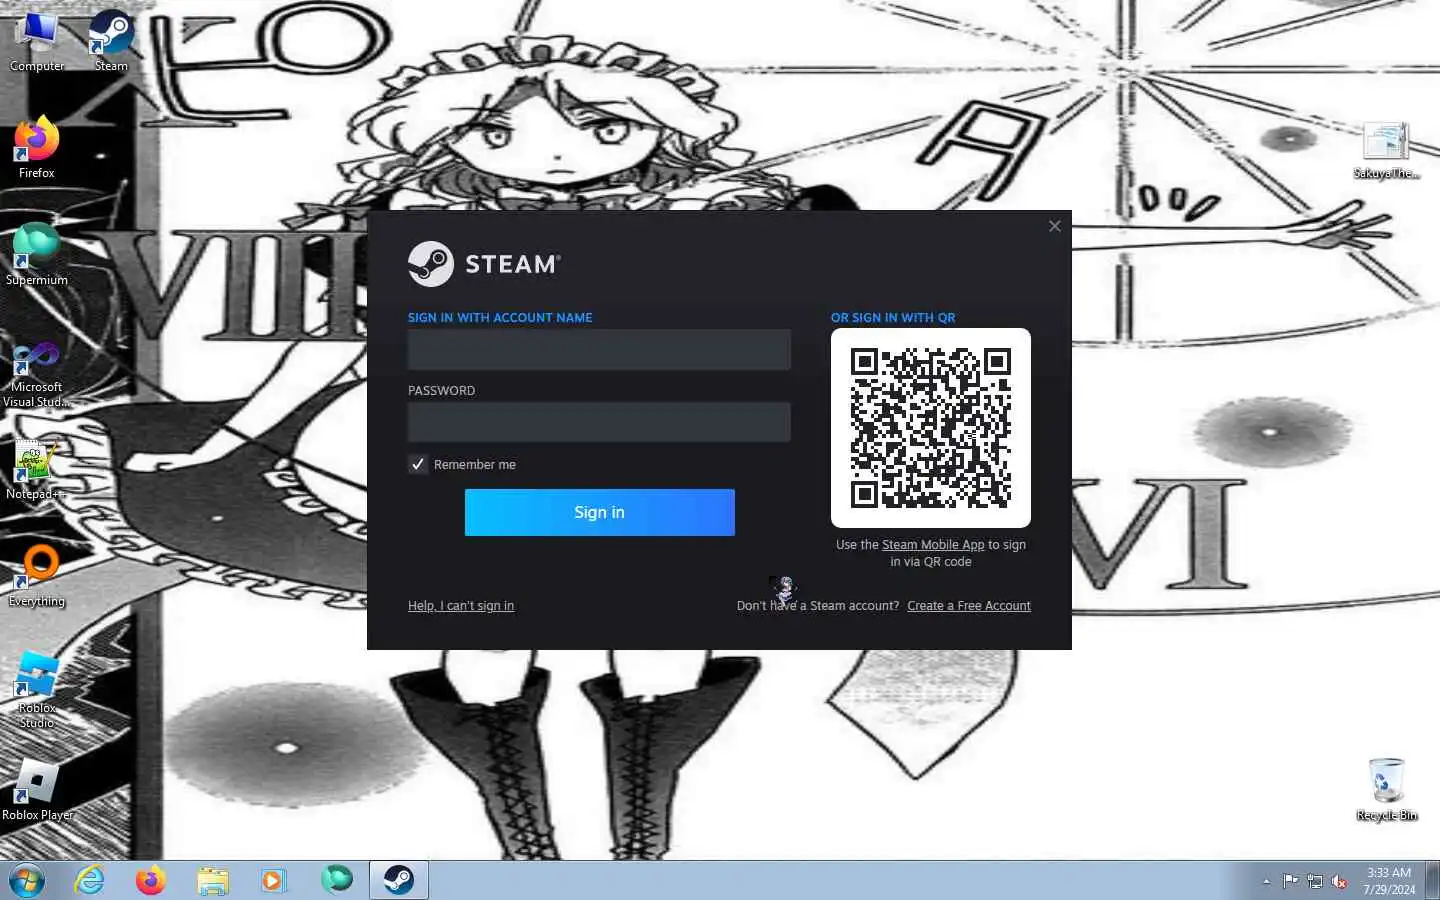
Task: Show hidden tray icons arrow
Action: 1266,881
